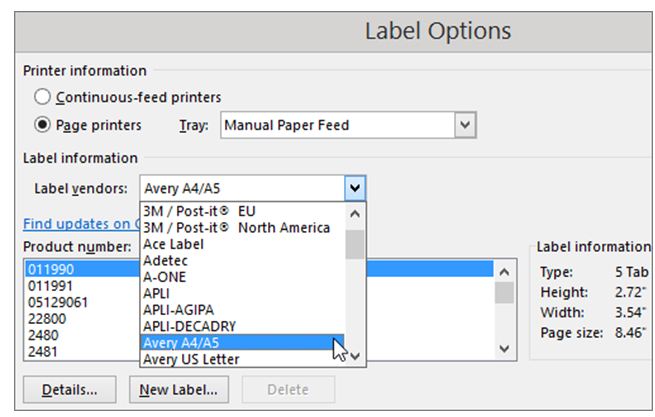Choose 3M / Post-it EU vendor
655x417 pixels.
pos(242,211)
